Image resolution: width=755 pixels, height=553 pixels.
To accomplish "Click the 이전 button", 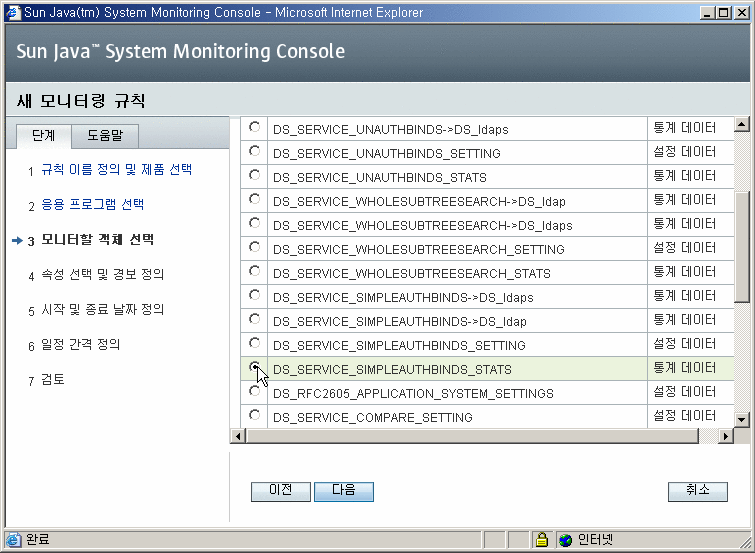I will [x=281, y=491].
